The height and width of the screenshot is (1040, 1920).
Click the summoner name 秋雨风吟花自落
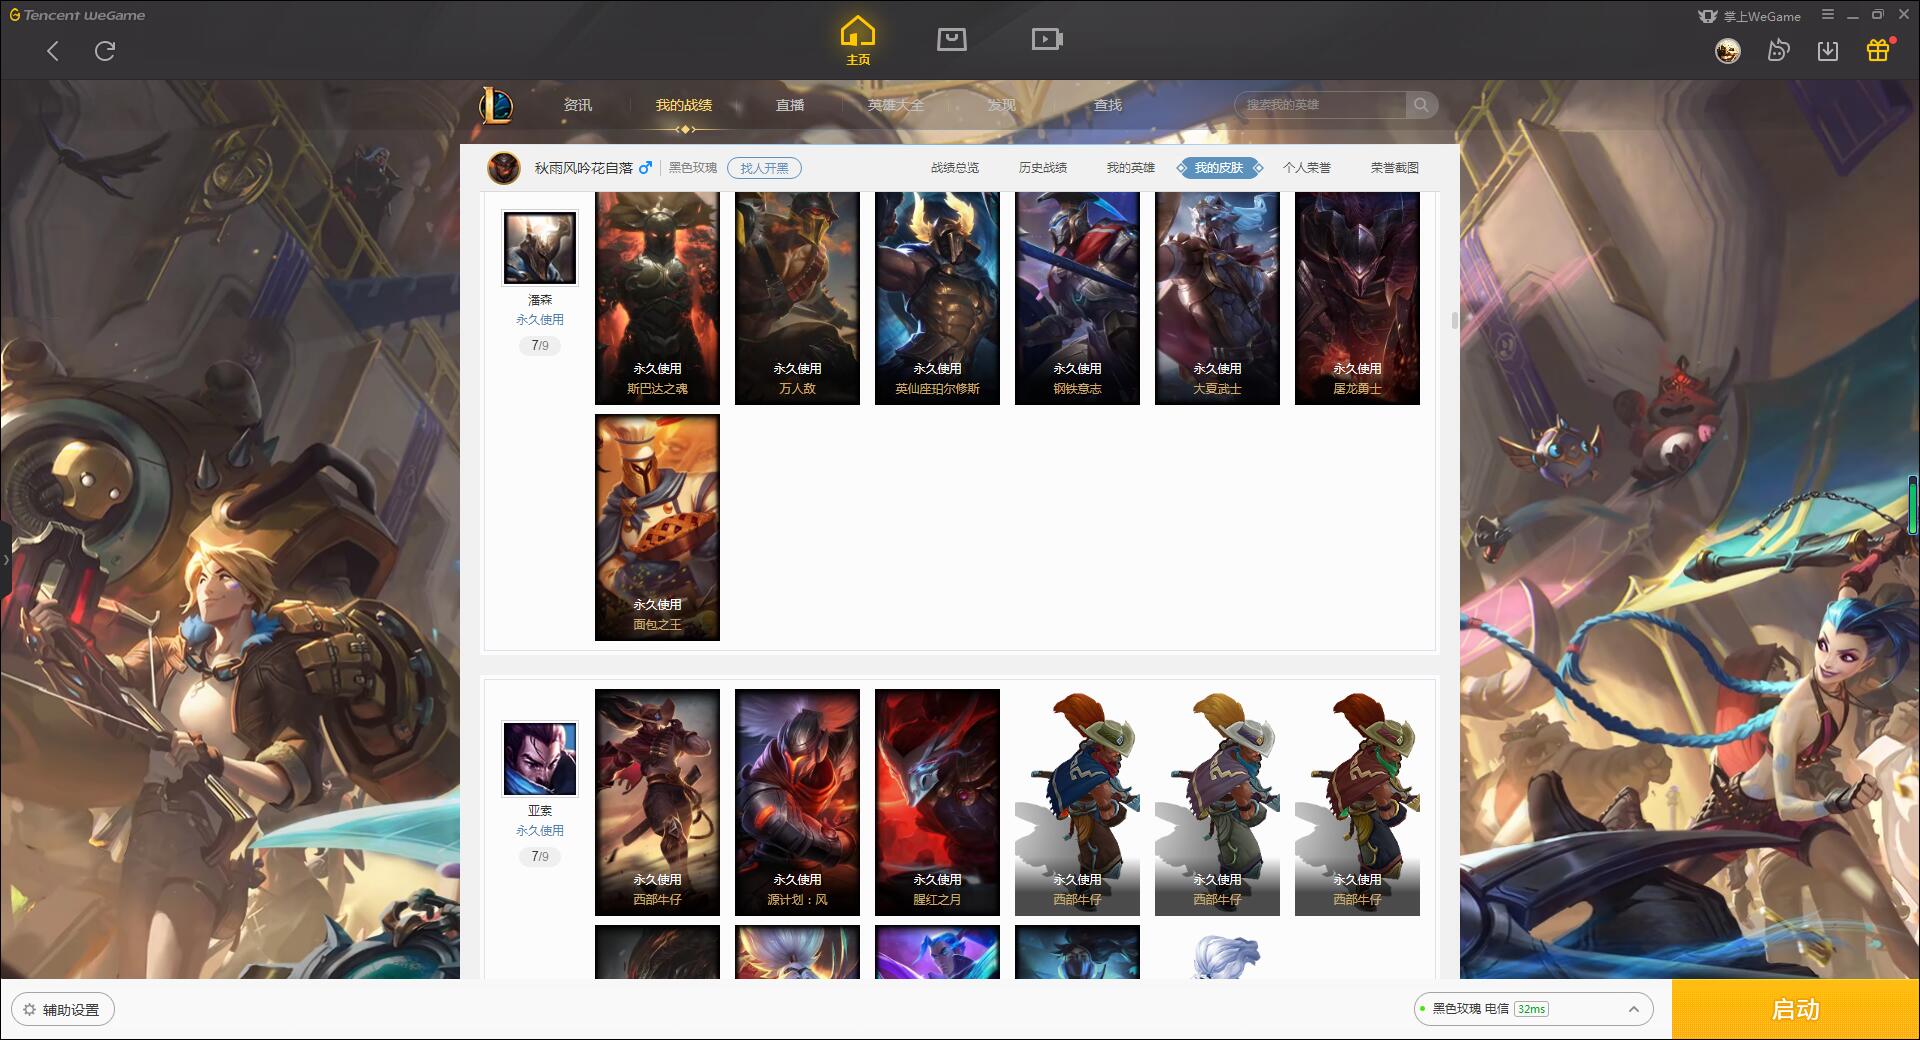pyautogui.click(x=583, y=168)
